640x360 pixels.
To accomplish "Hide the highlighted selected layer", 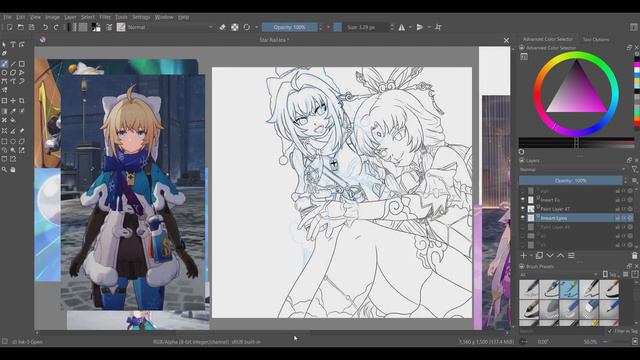I will tap(522, 218).
